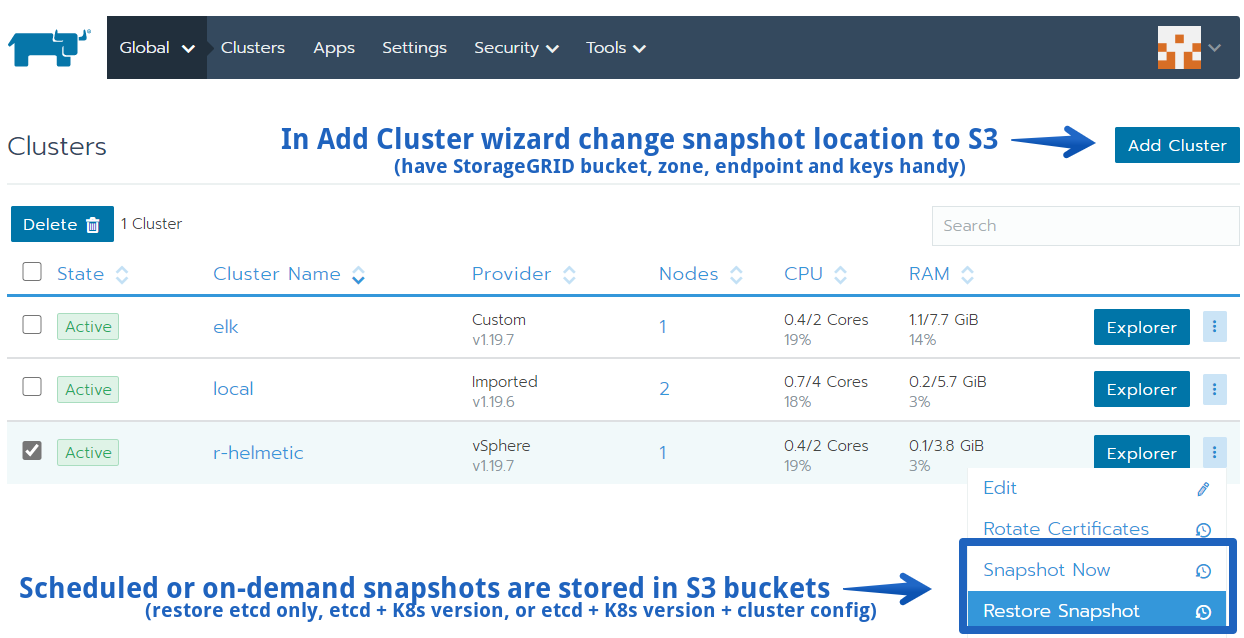Screen dimensions: 1244x638
Task: Sort by Cluster Name column arrows
Action: (x=358, y=275)
